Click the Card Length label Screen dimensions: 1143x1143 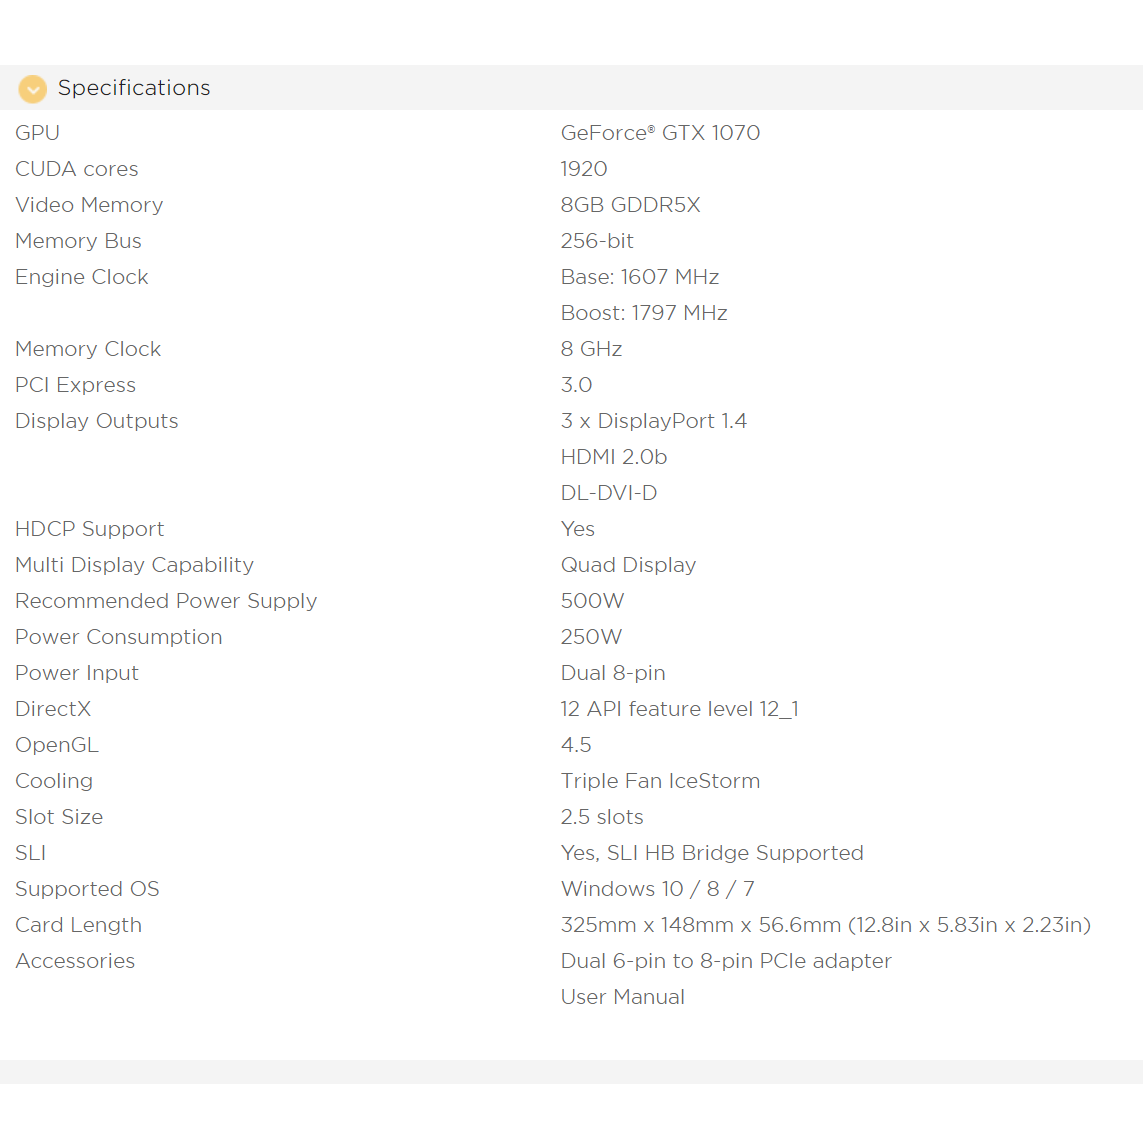pos(79,925)
